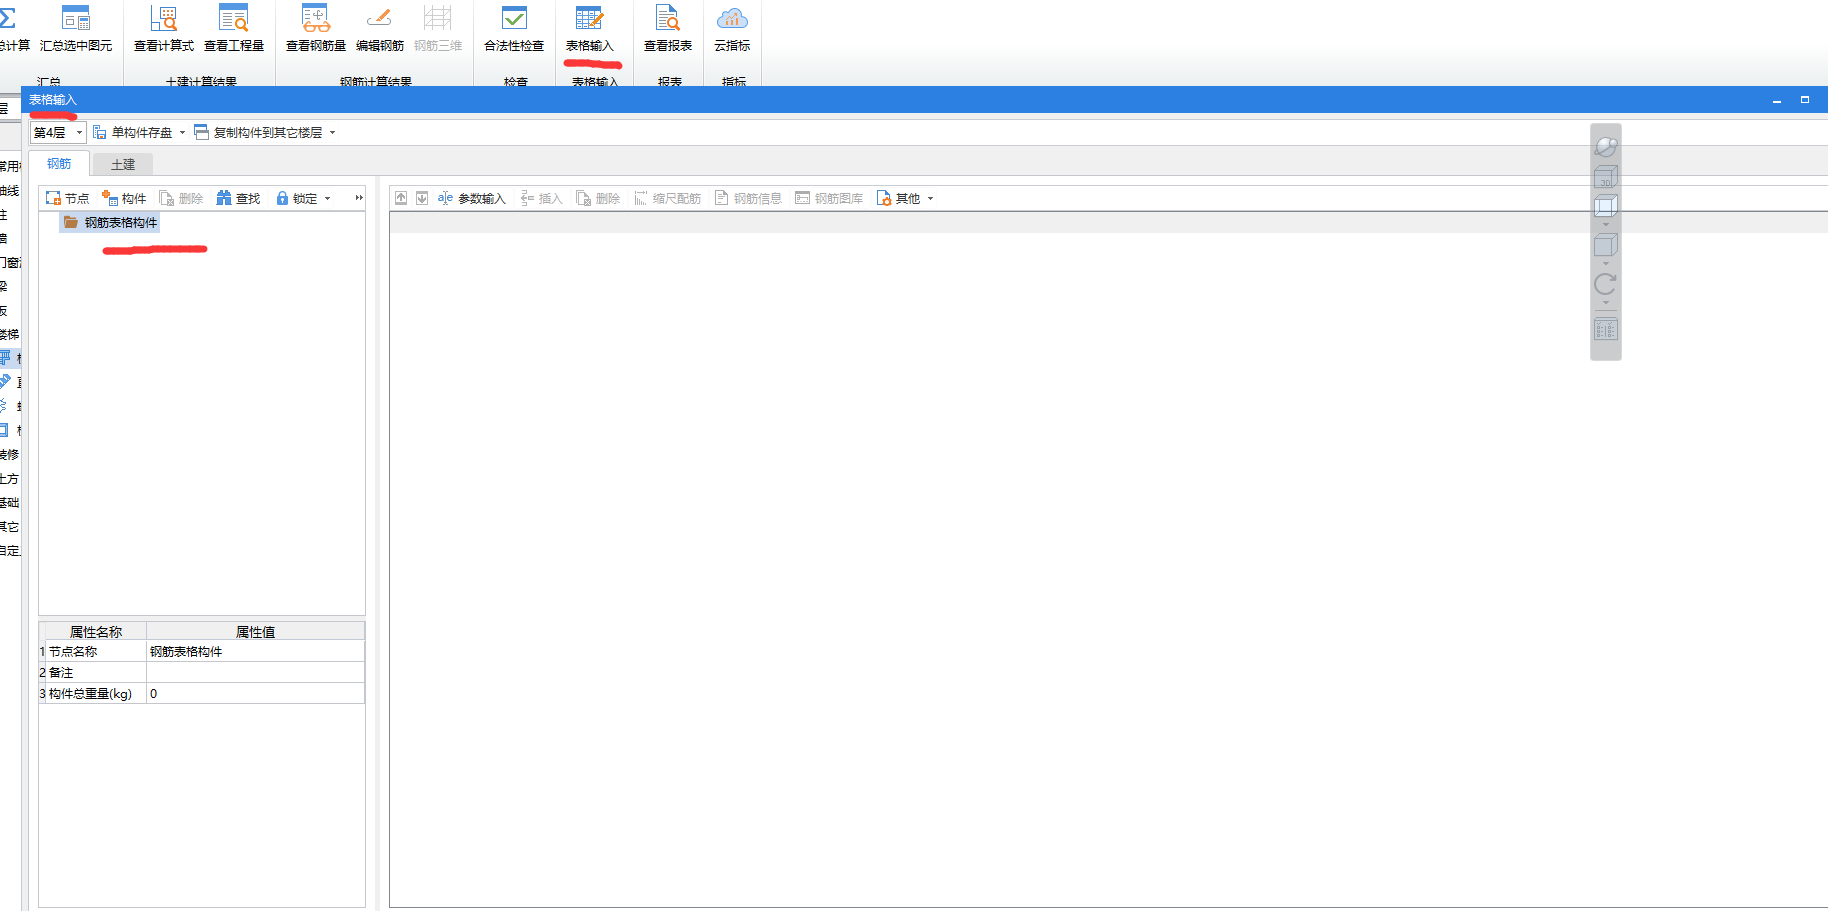The width and height of the screenshot is (1828, 911).
Task: Expand the arrow under the solid cube icon
Action: [1606, 263]
